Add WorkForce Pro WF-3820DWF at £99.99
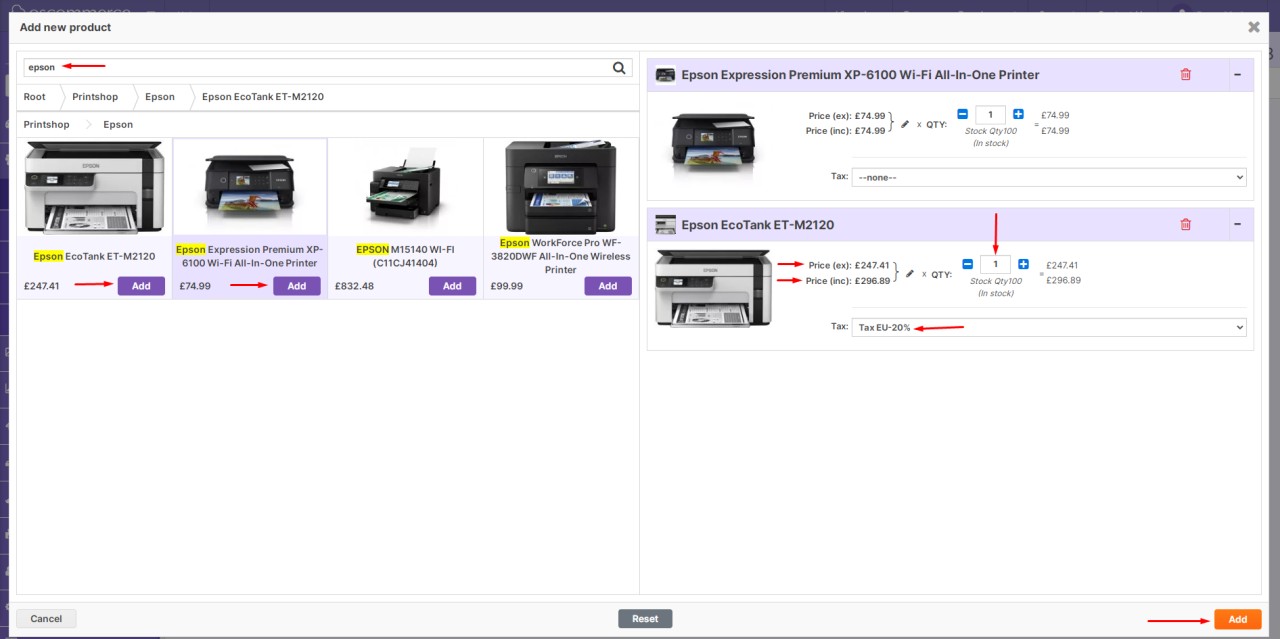The image size is (1280, 639). [x=608, y=286]
